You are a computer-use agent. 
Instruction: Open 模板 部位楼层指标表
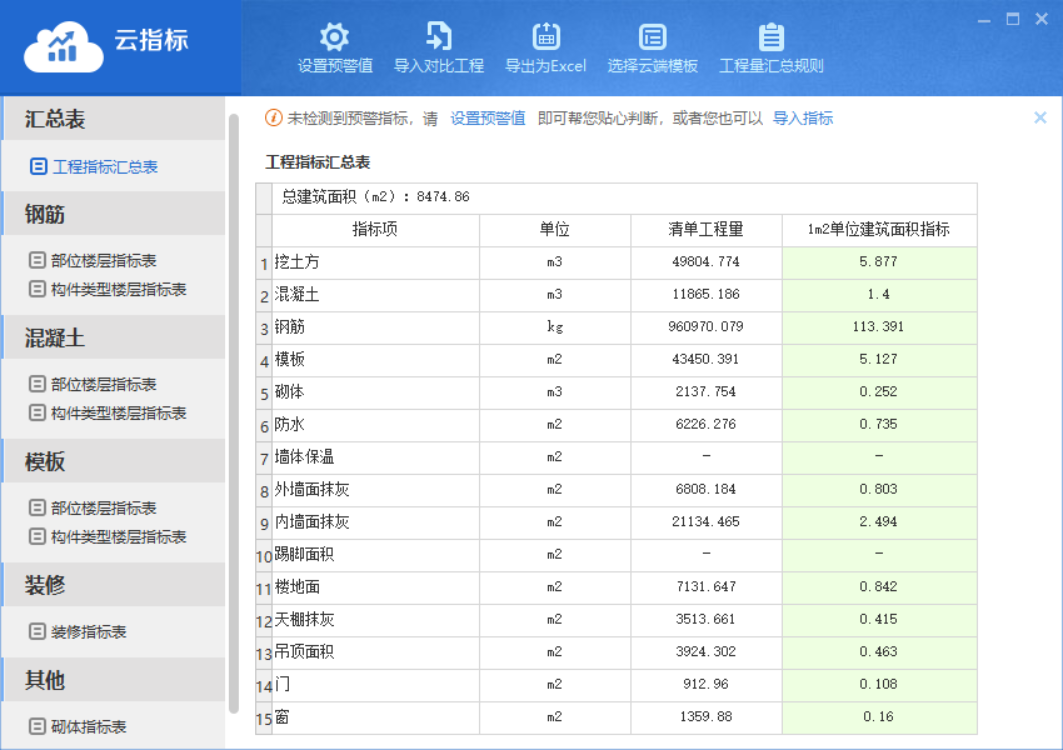pyautogui.click(x=94, y=508)
